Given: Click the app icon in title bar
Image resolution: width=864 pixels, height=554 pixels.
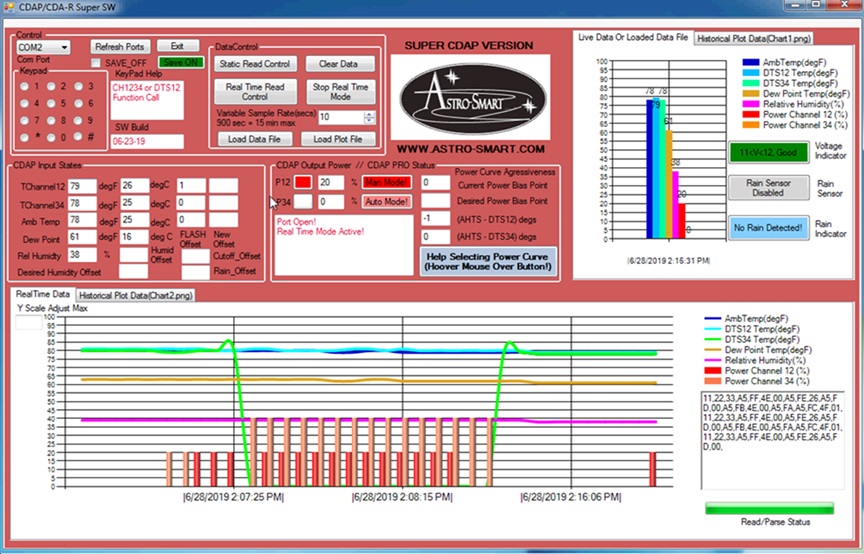Looking at the screenshot, I should pos(9,8).
